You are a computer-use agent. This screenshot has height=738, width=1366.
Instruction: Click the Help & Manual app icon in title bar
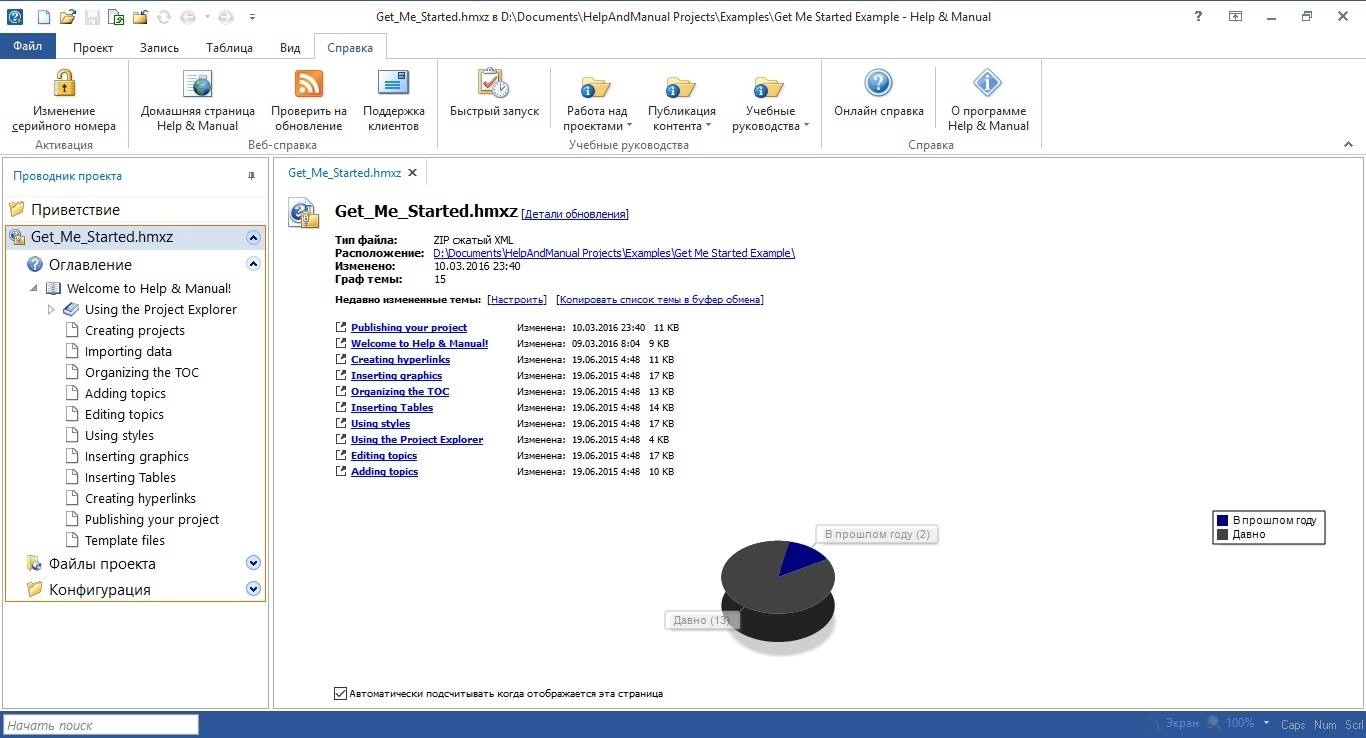14,17
